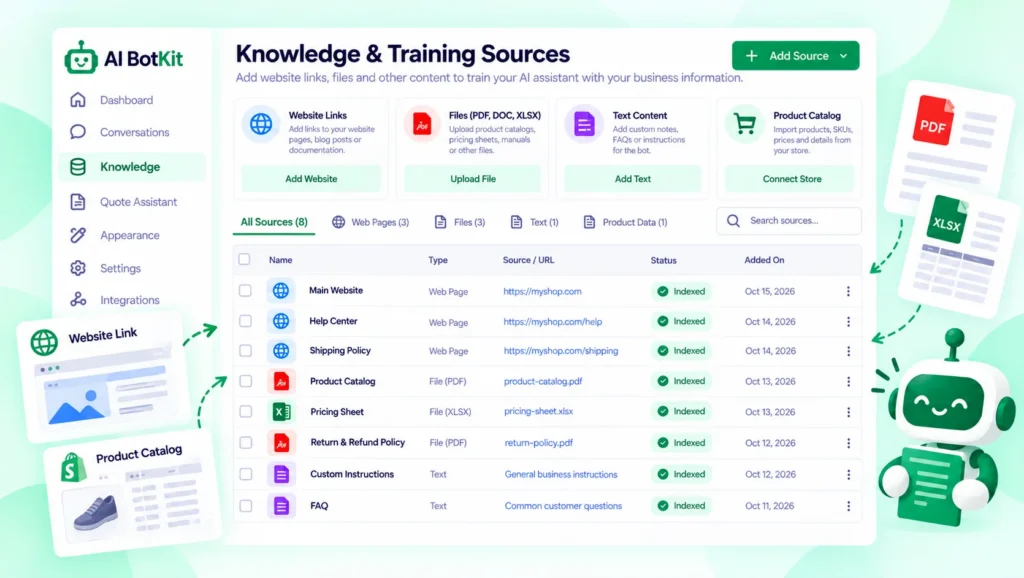The height and width of the screenshot is (578, 1024).
Task: Focus the Search sources input field
Action: click(x=789, y=221)
